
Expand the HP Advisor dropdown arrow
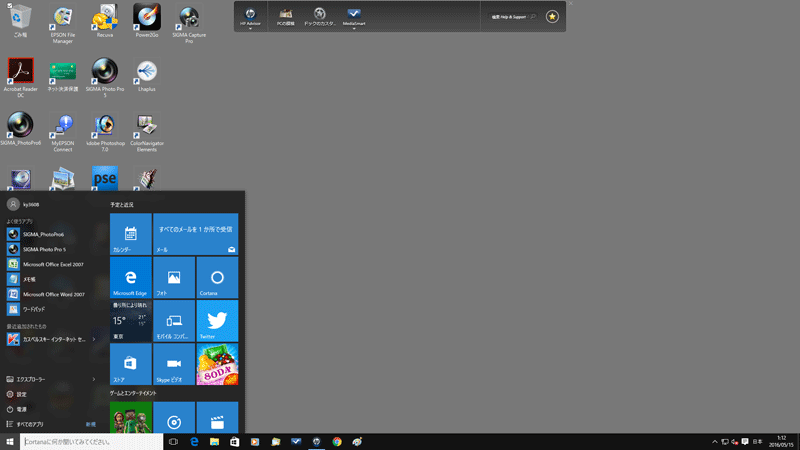(250, 29)
